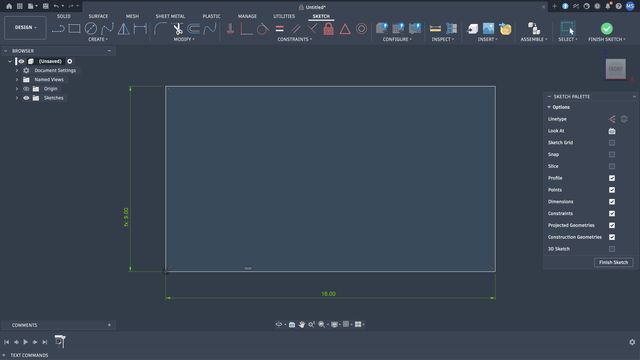Click the timeline play button

[25, 342]
